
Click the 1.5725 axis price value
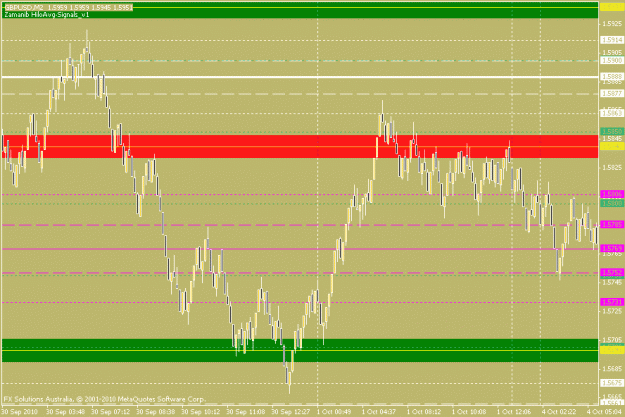tap(612, 311)
